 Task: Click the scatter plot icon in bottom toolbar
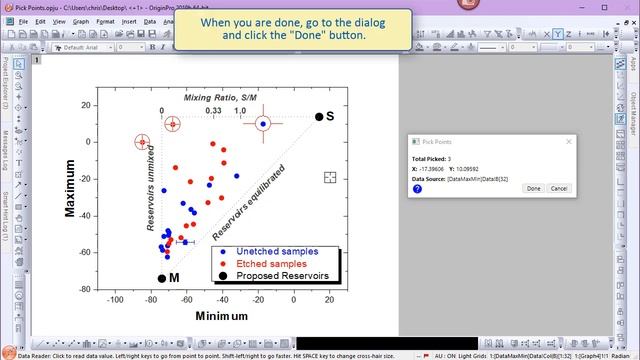[x=56, y=344]
